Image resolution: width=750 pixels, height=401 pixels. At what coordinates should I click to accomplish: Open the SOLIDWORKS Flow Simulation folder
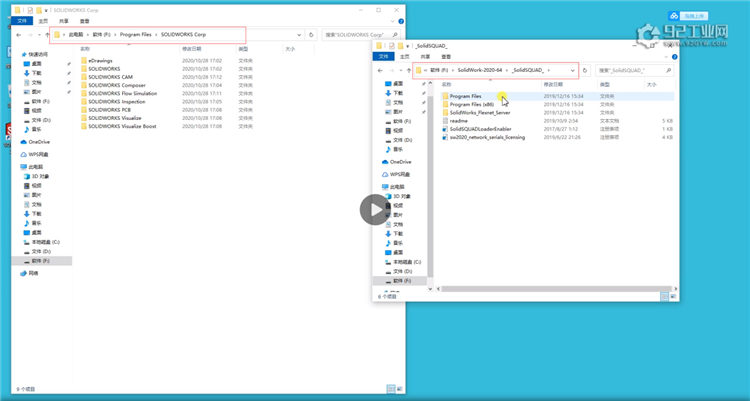pos(122,93)
